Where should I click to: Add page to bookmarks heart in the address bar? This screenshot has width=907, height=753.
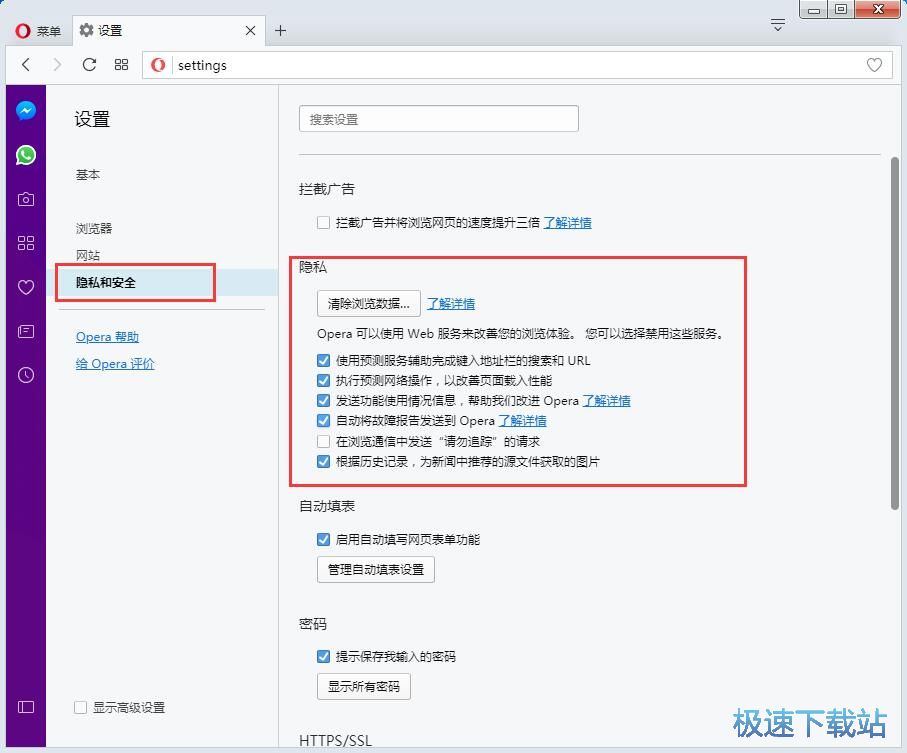pos(875,65)
